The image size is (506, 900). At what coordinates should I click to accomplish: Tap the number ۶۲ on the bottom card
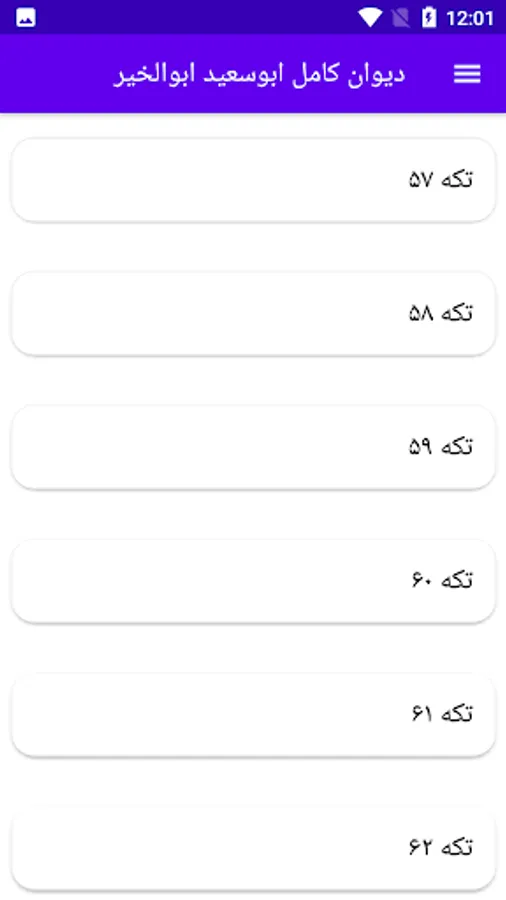click(x=421, y=848)
